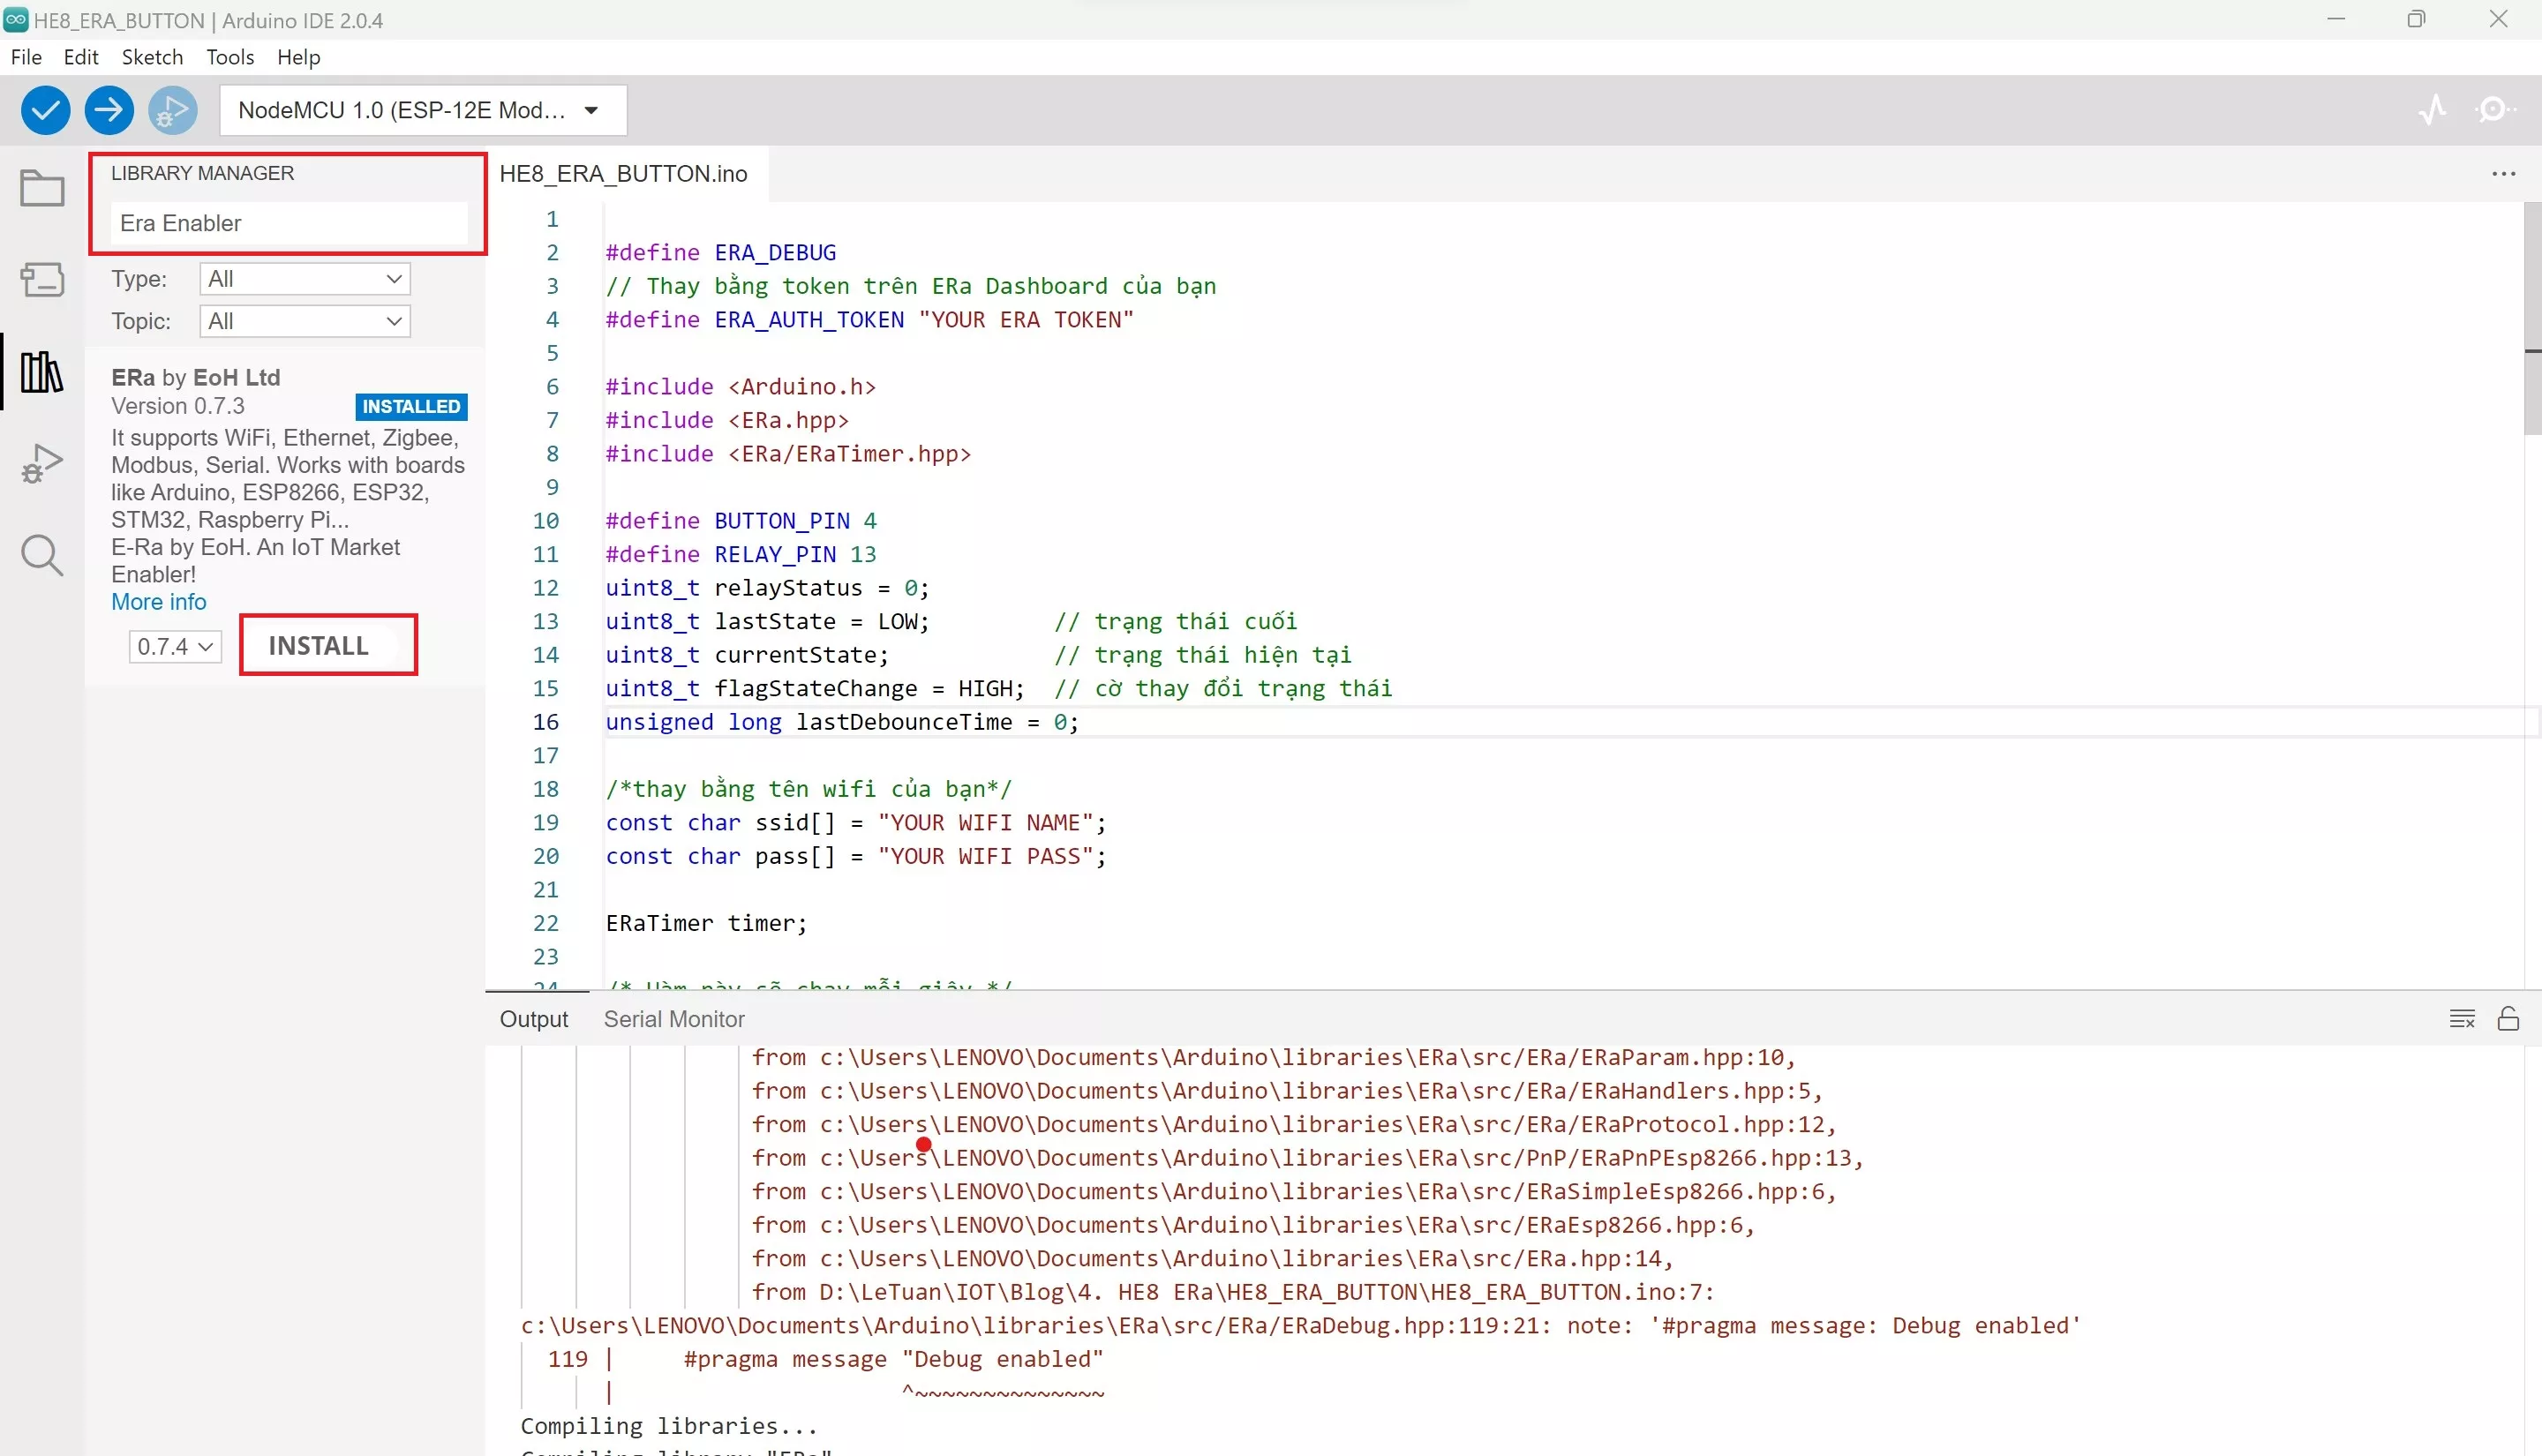Click the ERaDebug.hpp:119:21 note output line
Image resolution: width=2542 pixels, height=1456 pixels.
coord(1300,1325)
